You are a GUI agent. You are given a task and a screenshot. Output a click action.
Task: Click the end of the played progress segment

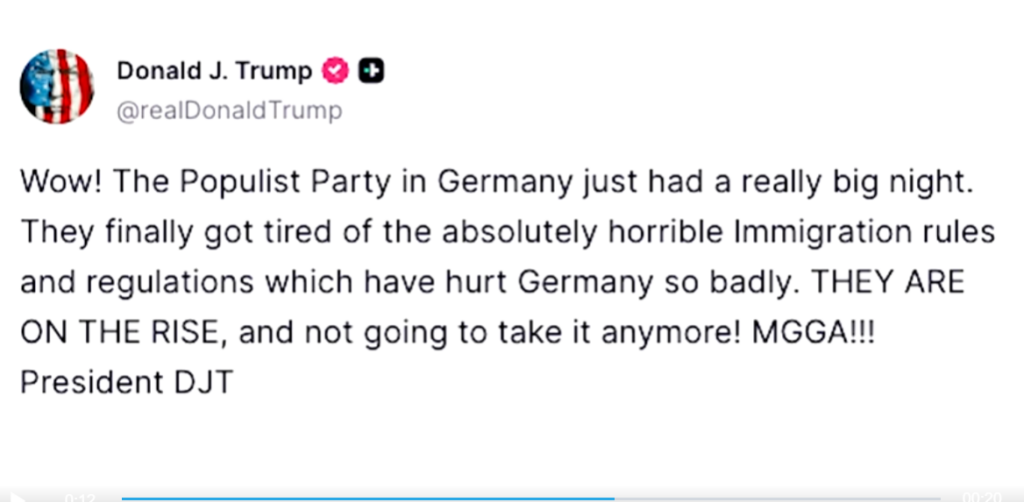(613, 499)
